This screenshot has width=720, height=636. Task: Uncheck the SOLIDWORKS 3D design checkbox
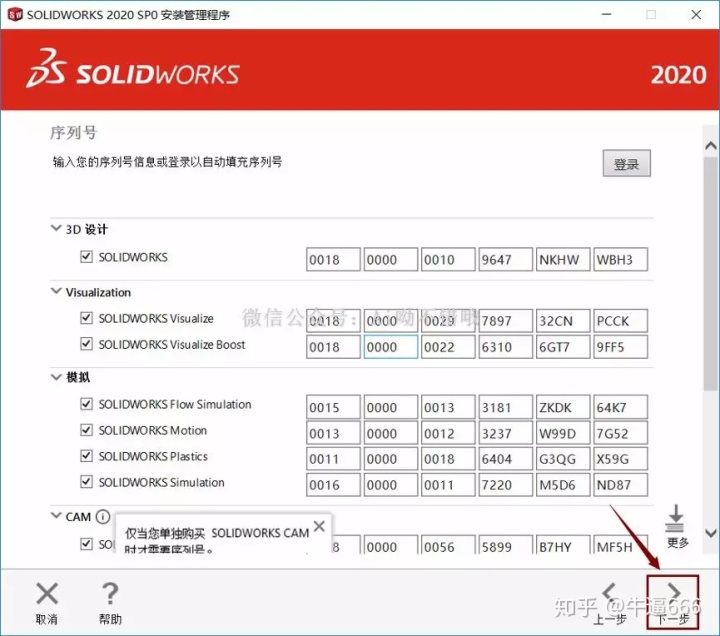click(86, 256)
